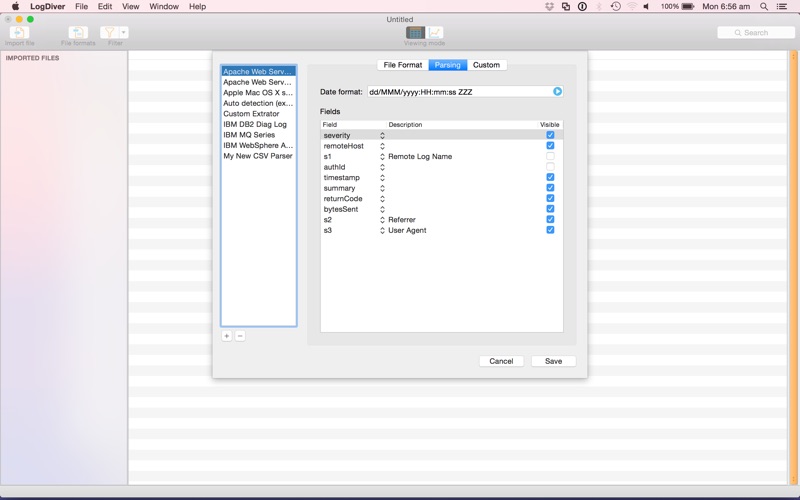Select Apple Mac OS X parser entry
Screen dimensions: 800x500
(x=258, y=93)
